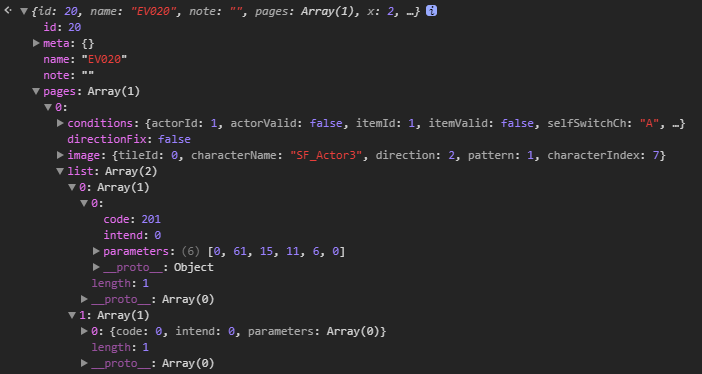Click the [0, 61, 15, 11, 6, 0] array preview
Image resolution: width=702 pixels, height=374 pixels.
click(276, 251)
